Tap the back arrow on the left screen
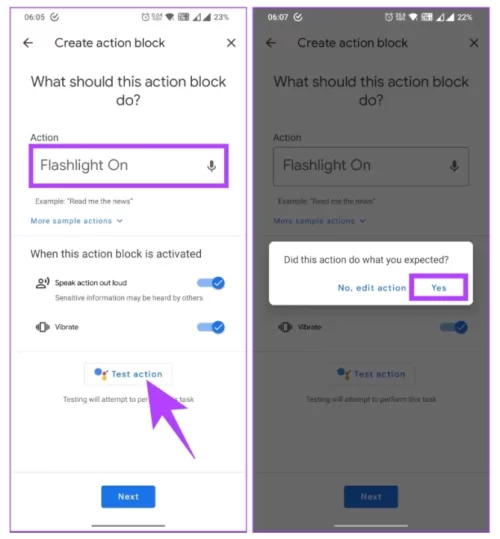500x539 pixels. (28, 43)
